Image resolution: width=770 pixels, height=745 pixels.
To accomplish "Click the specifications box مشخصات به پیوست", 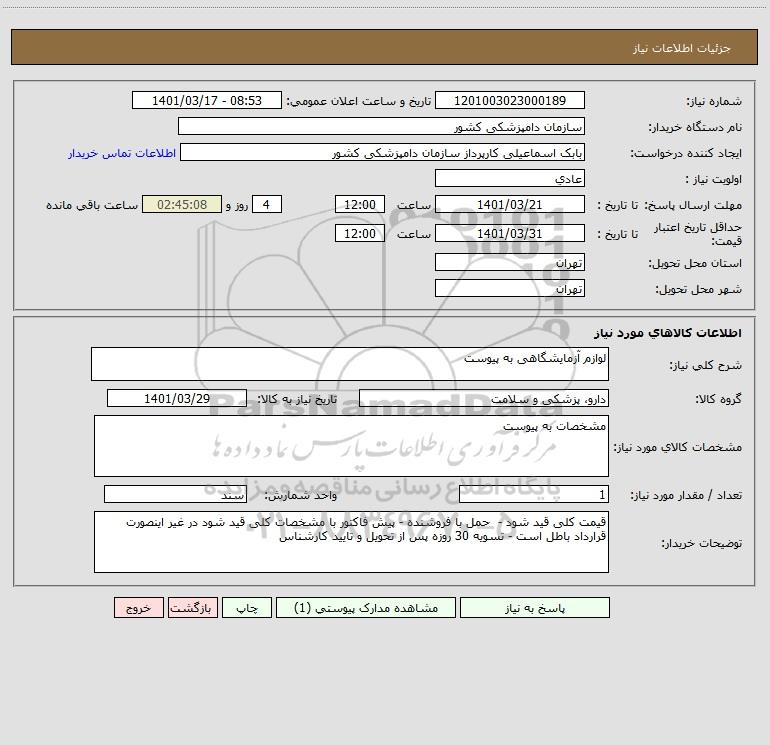I will (351, 446).
